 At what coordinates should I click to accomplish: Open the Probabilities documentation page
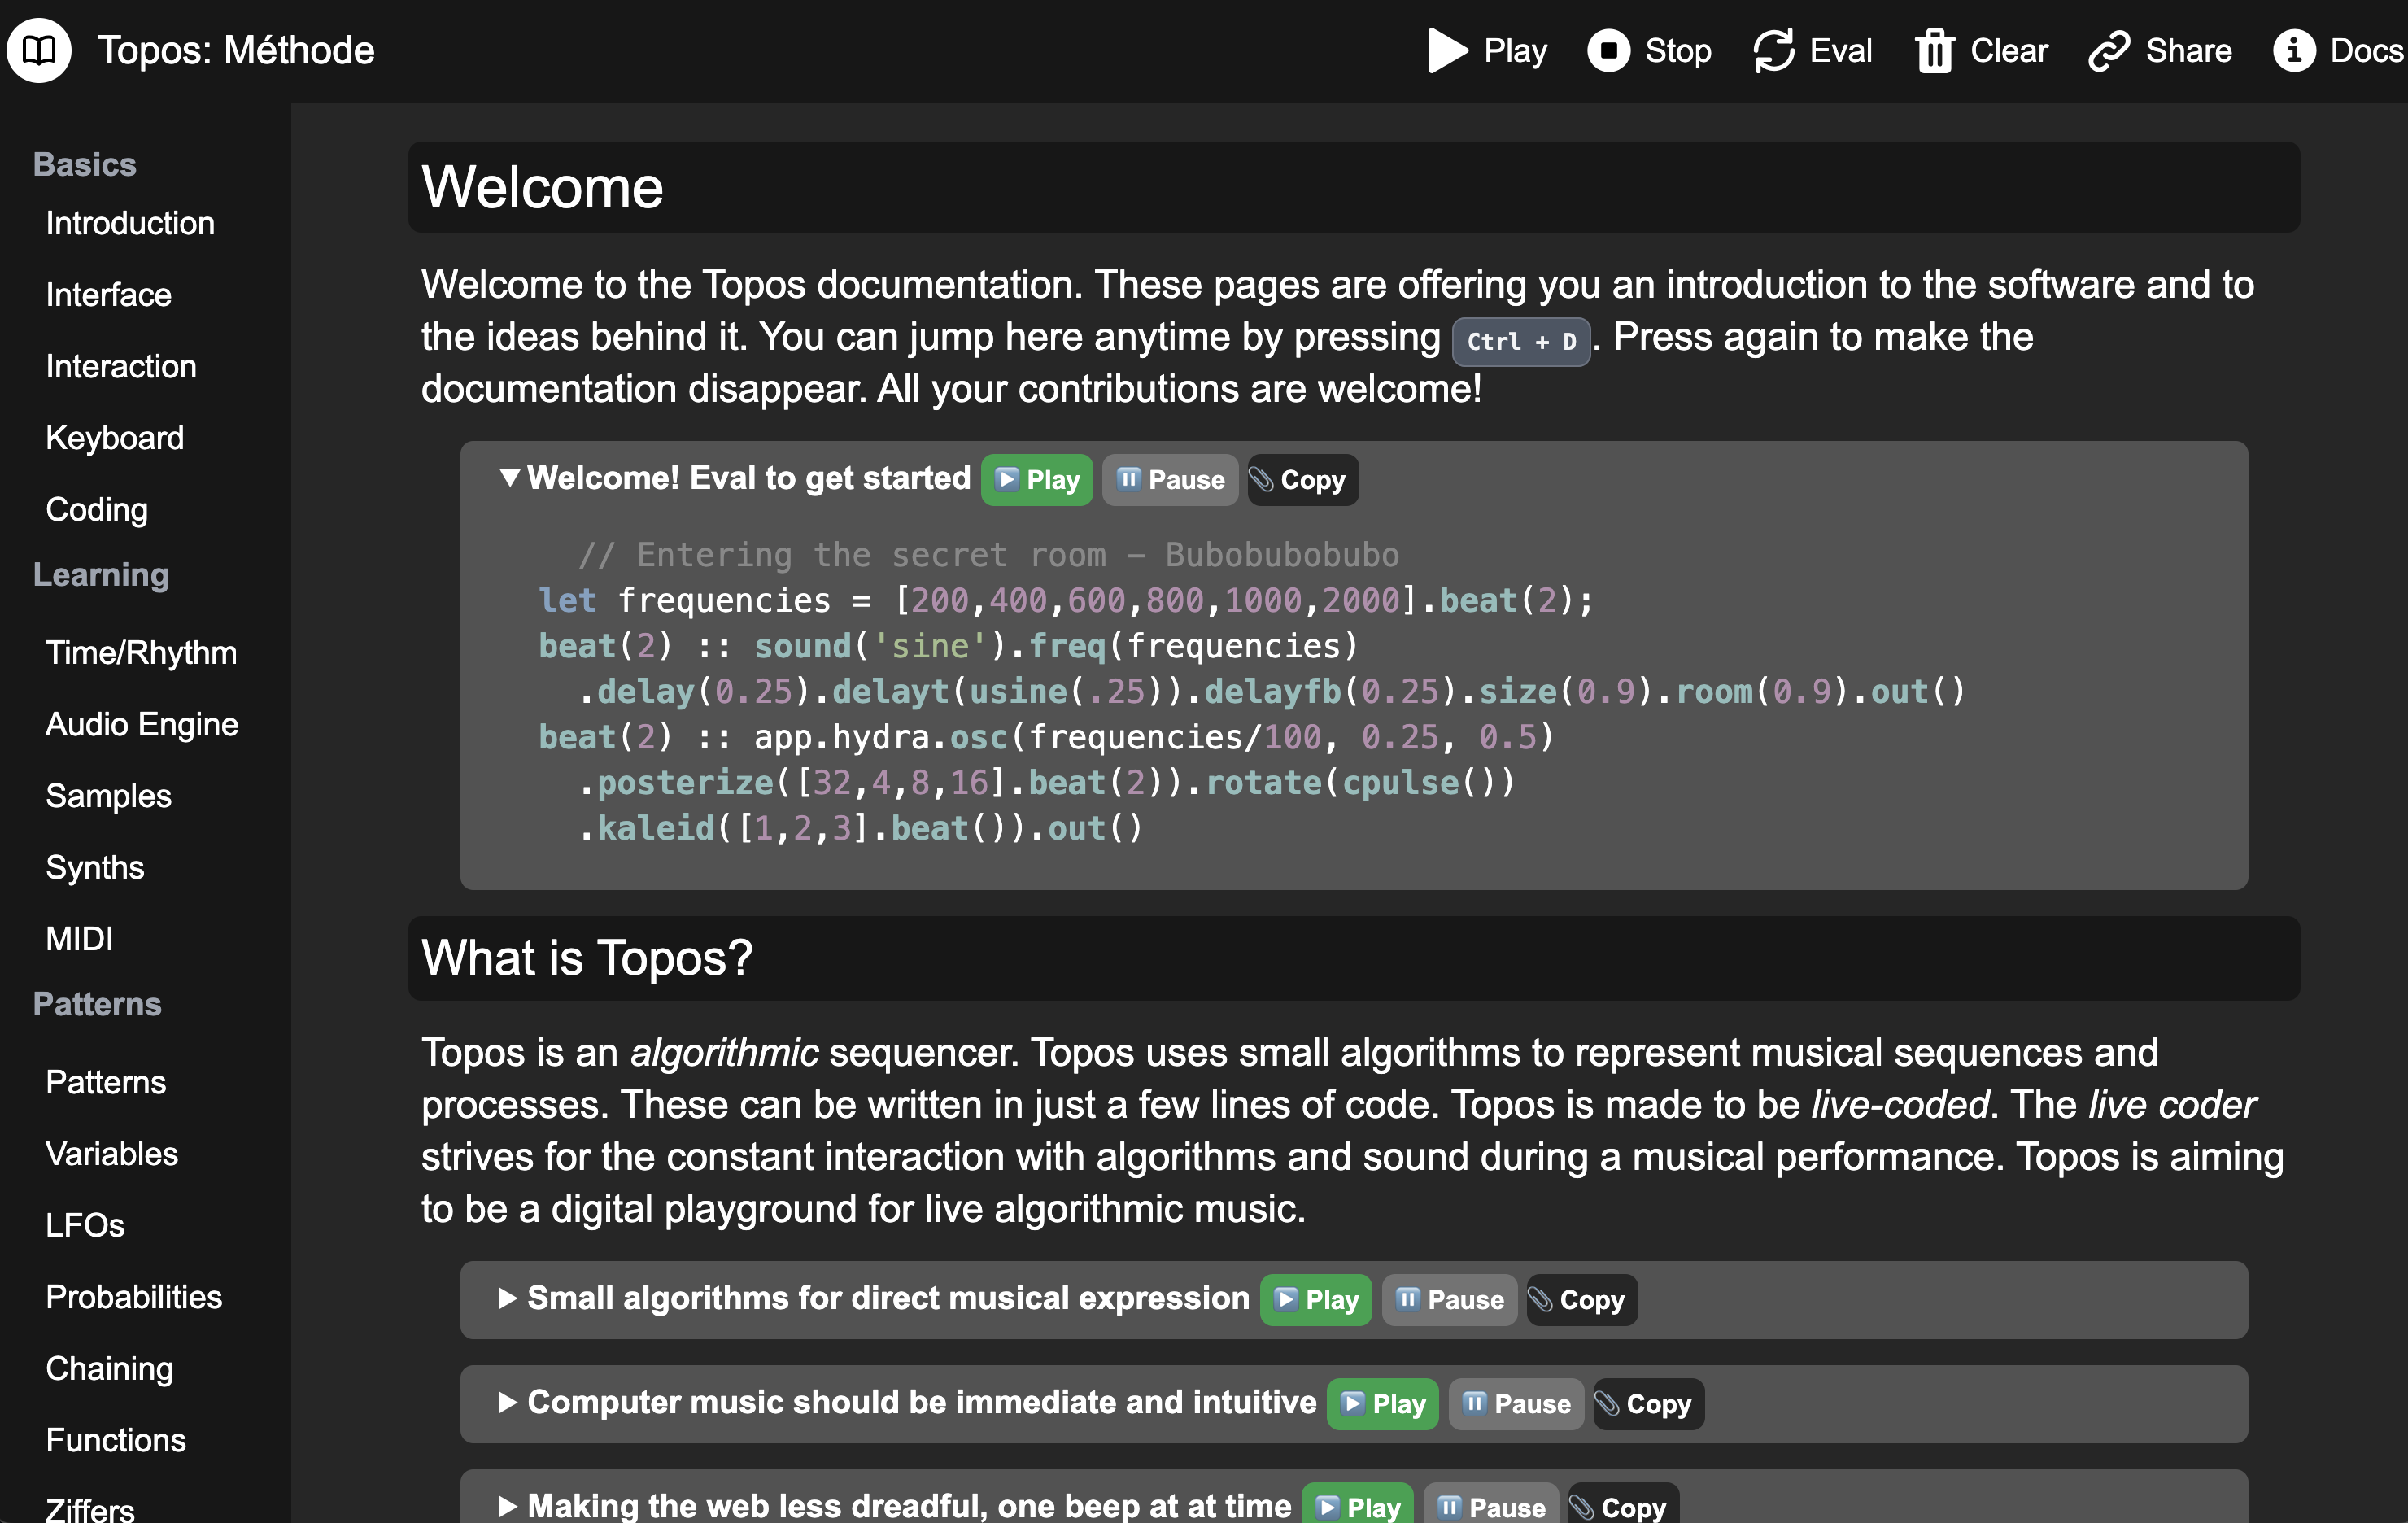pyautogui.click(x=134, y=1297)
